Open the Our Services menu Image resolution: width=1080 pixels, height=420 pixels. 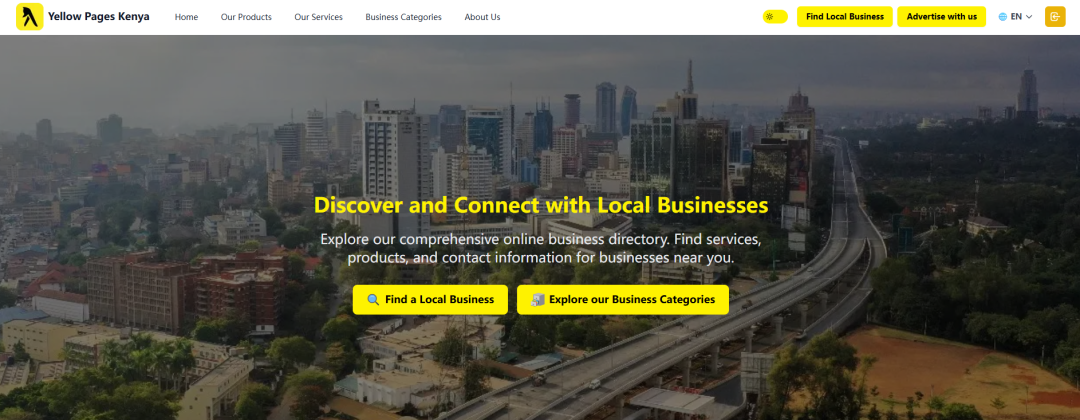[x=318, y=17]
